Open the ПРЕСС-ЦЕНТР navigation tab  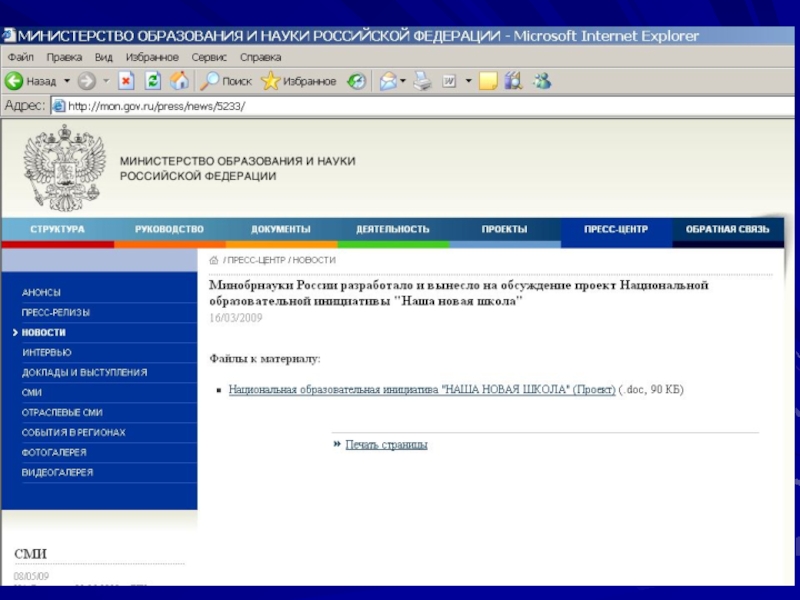coord(616,229)
